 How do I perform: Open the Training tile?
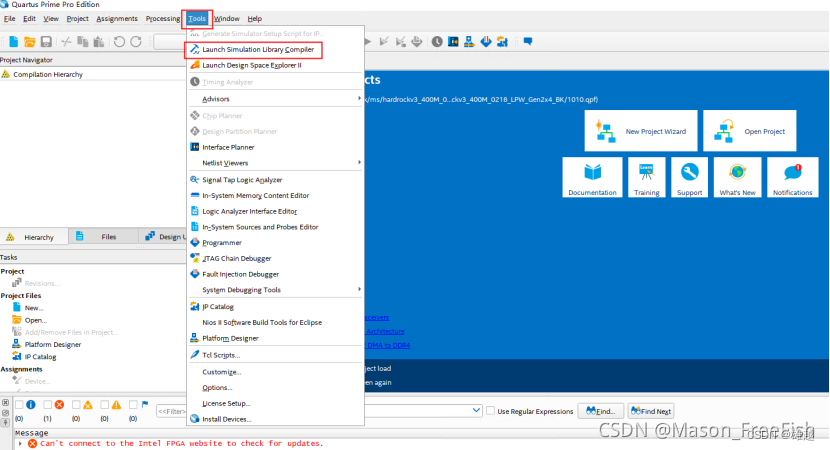[x=646, y=177]
